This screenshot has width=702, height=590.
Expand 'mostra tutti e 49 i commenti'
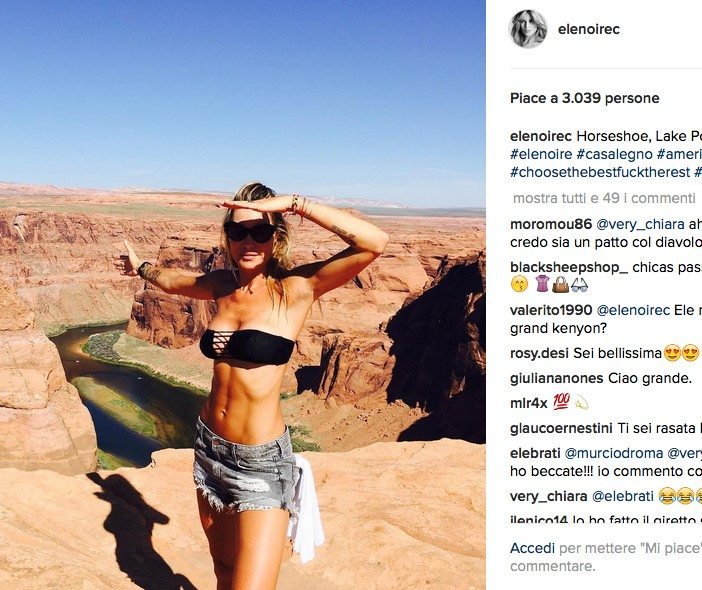[x=604, y=198]
